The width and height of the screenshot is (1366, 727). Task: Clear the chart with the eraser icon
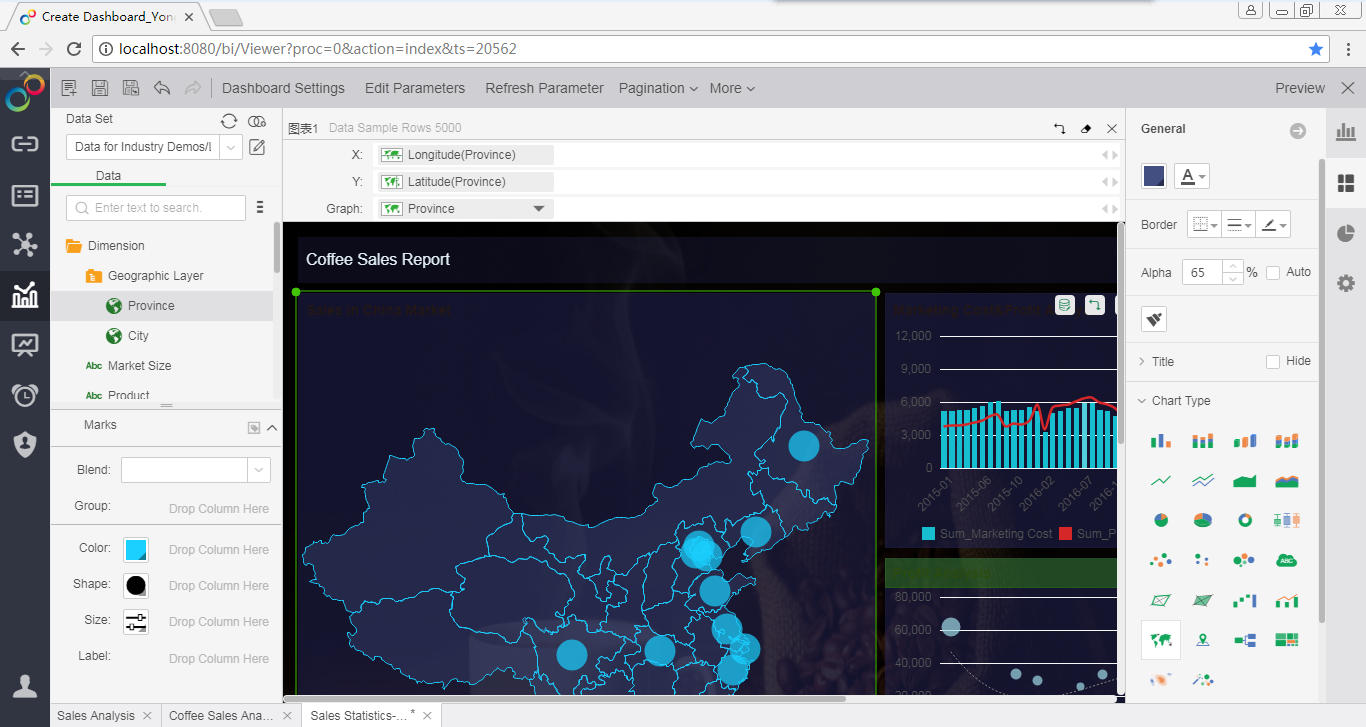tap(1086, 129)
